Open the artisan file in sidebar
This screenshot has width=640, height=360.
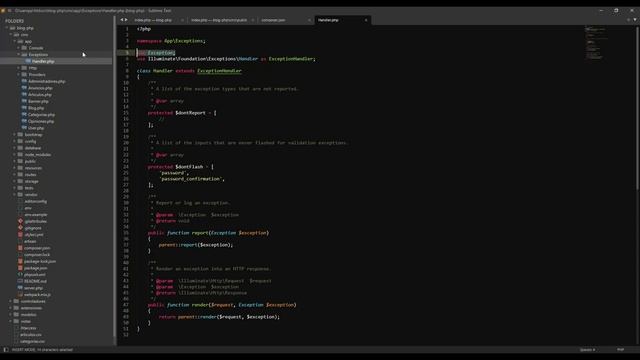click(x=30, y=241)
